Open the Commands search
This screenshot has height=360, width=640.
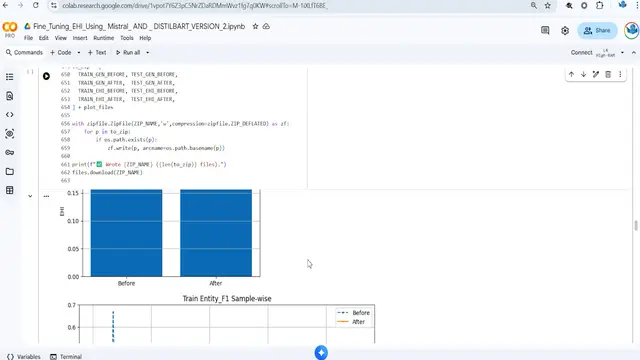tap(24, 53)
